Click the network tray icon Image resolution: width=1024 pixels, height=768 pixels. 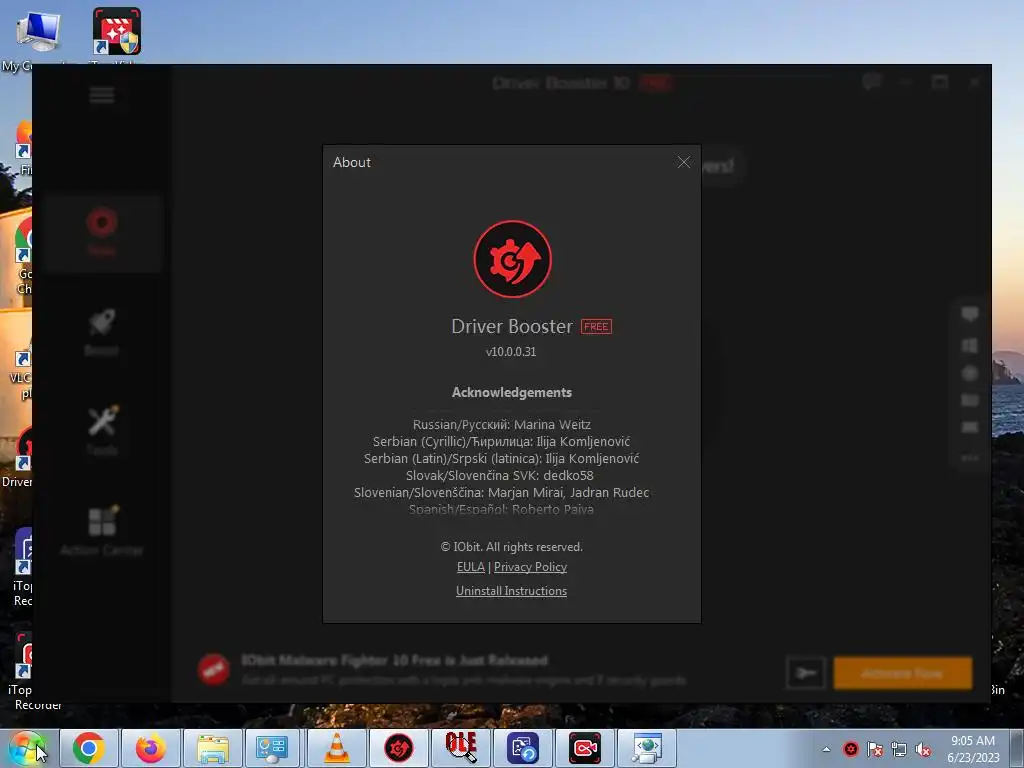click(x=899, y=749)
